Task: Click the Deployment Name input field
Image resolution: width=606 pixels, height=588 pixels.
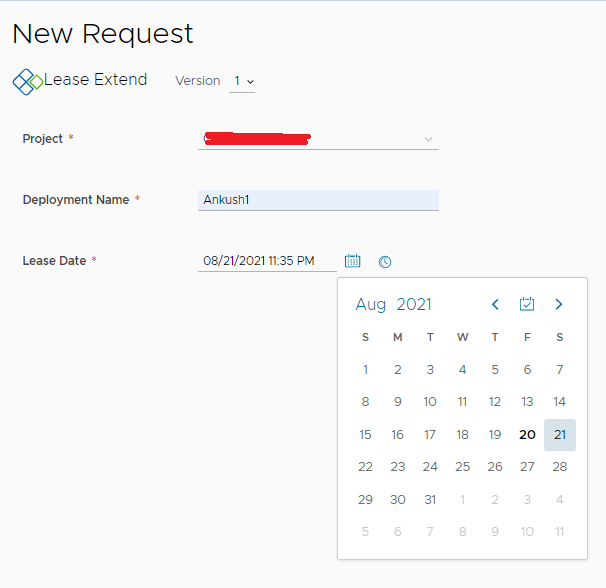Action: click(x=318, y=200)
